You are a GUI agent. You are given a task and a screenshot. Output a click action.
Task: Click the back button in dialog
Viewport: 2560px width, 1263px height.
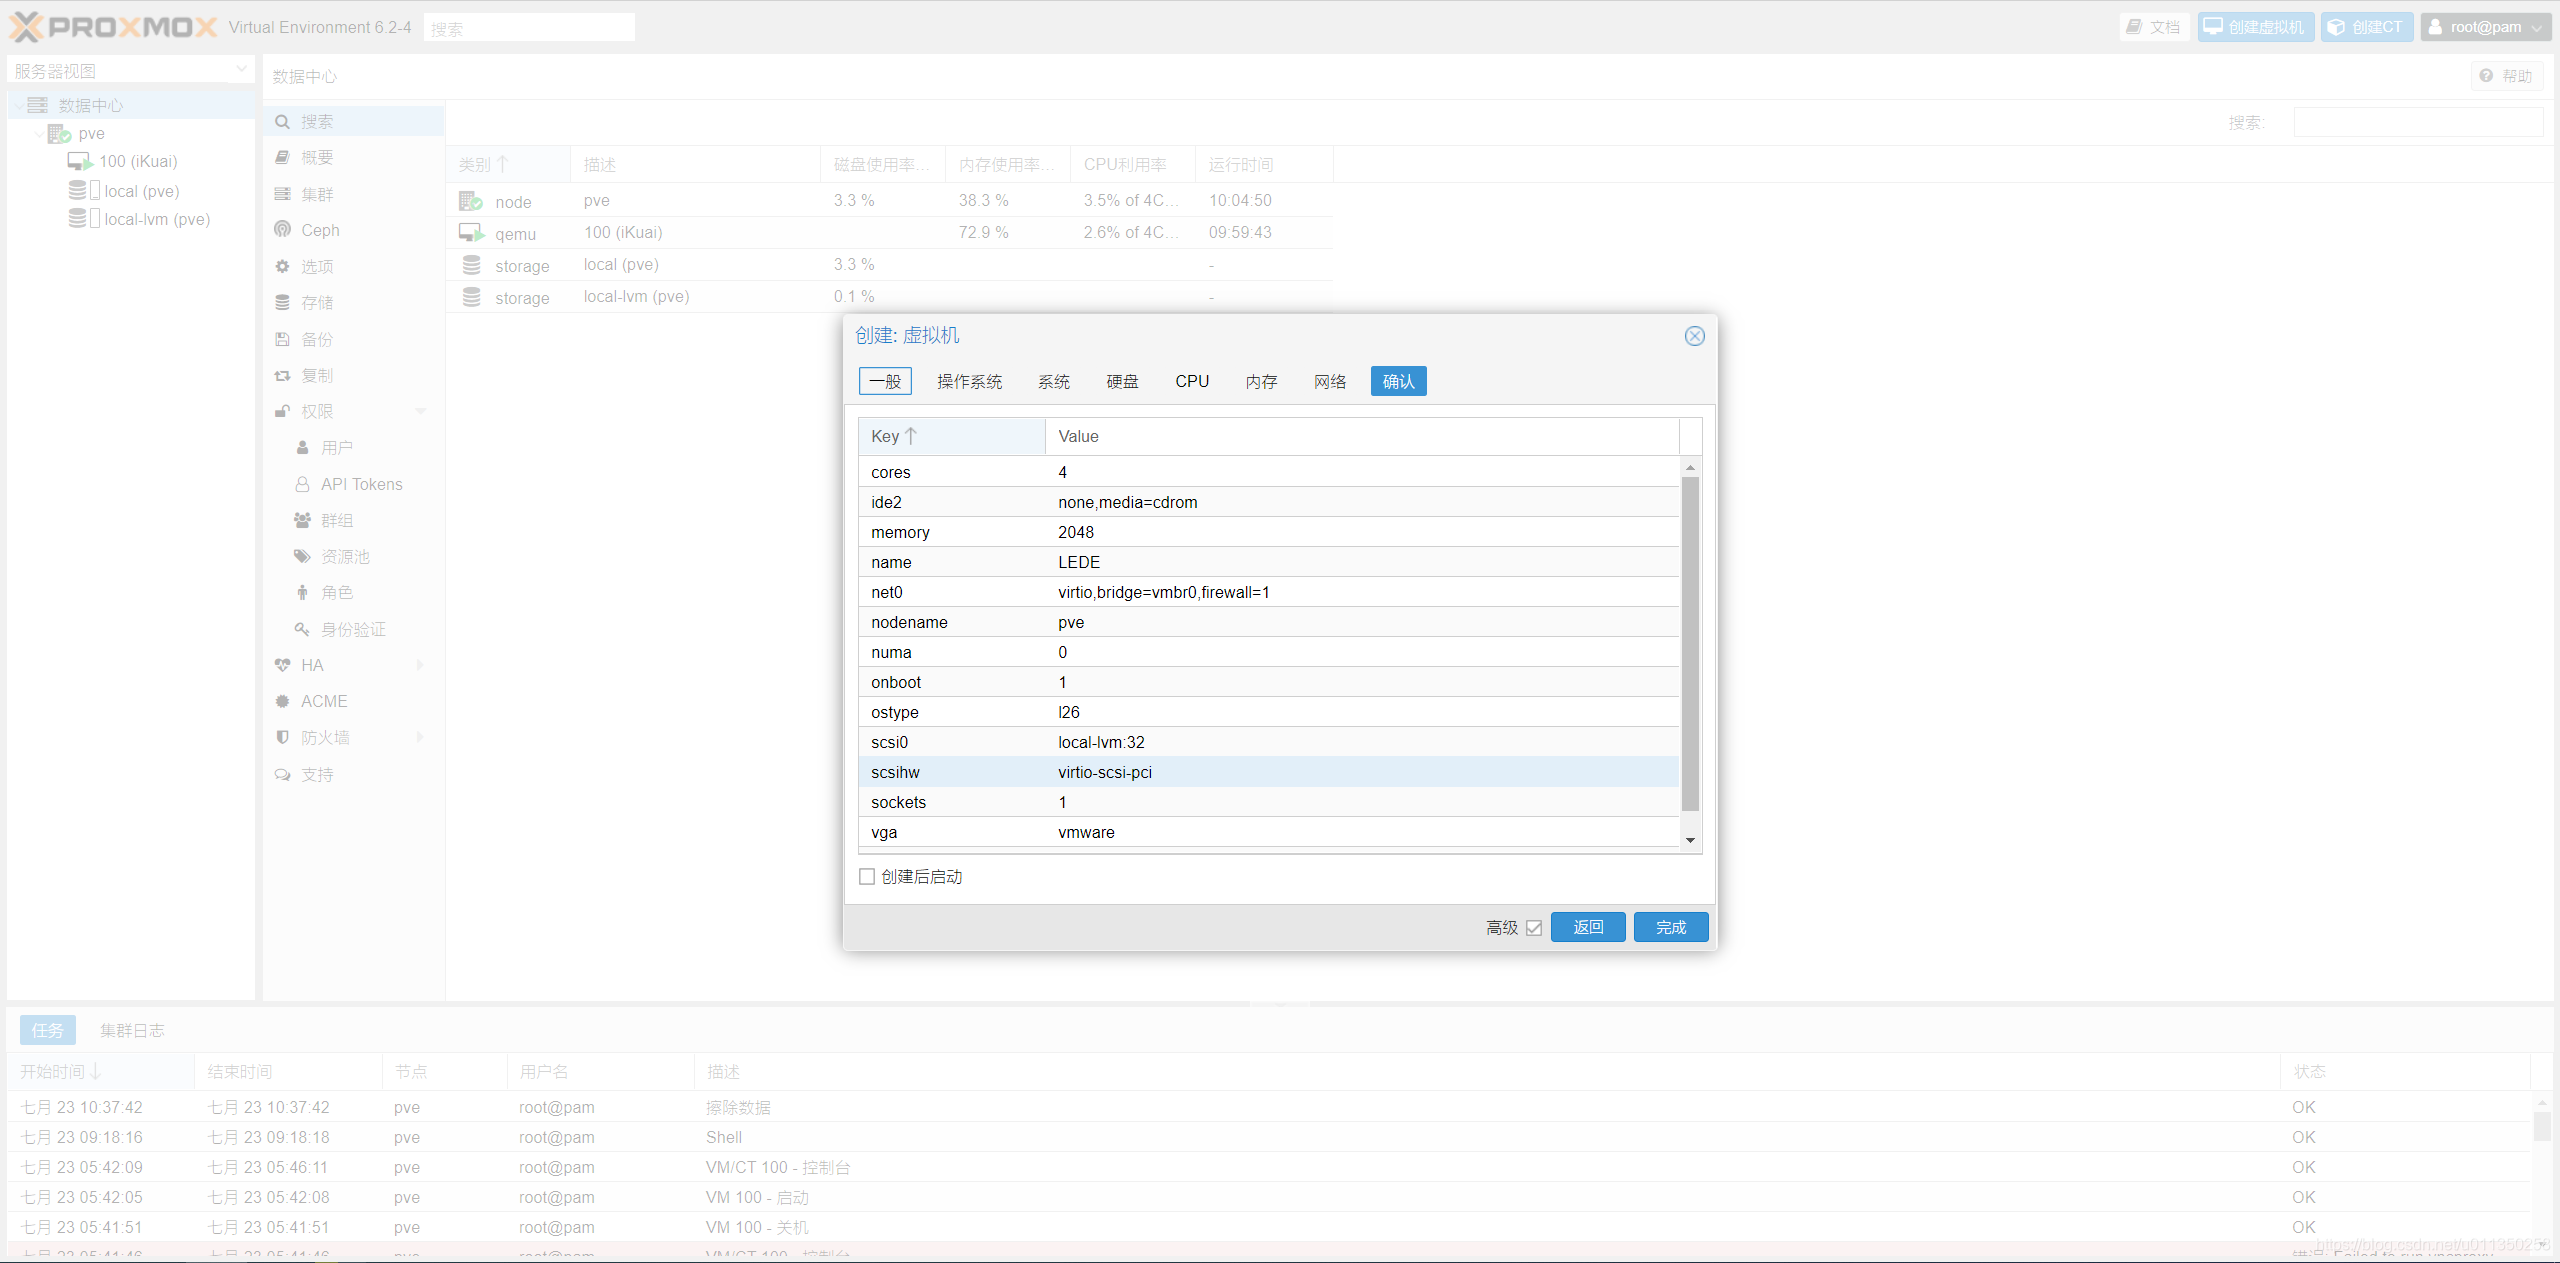1587,927
